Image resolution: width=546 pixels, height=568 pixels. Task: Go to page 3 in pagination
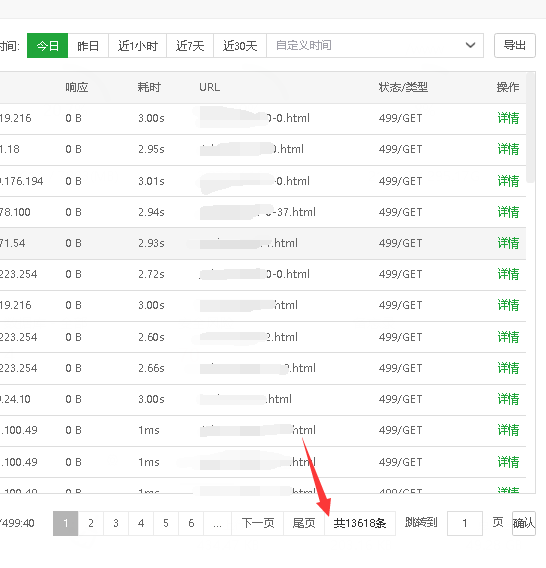pyautogui.click(x=116, y=523)
